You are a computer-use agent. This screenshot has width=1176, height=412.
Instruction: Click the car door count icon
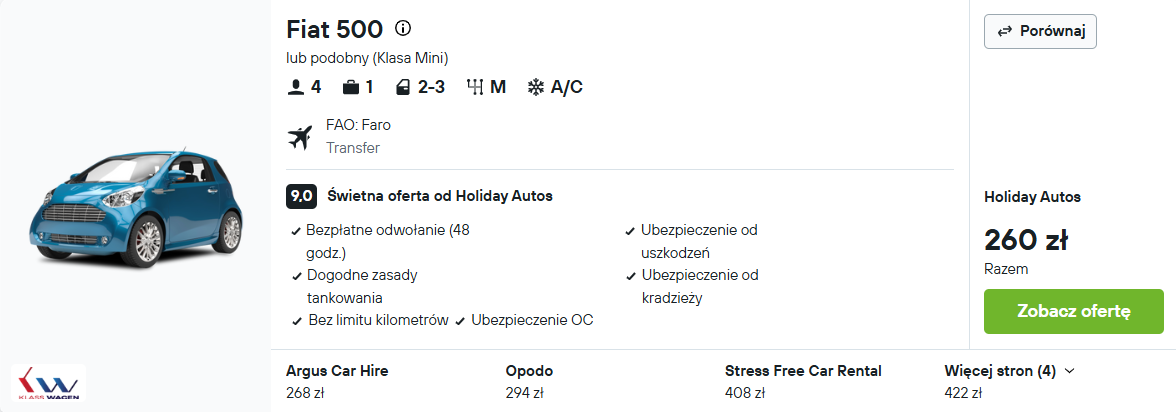click(x=404, y=88)
